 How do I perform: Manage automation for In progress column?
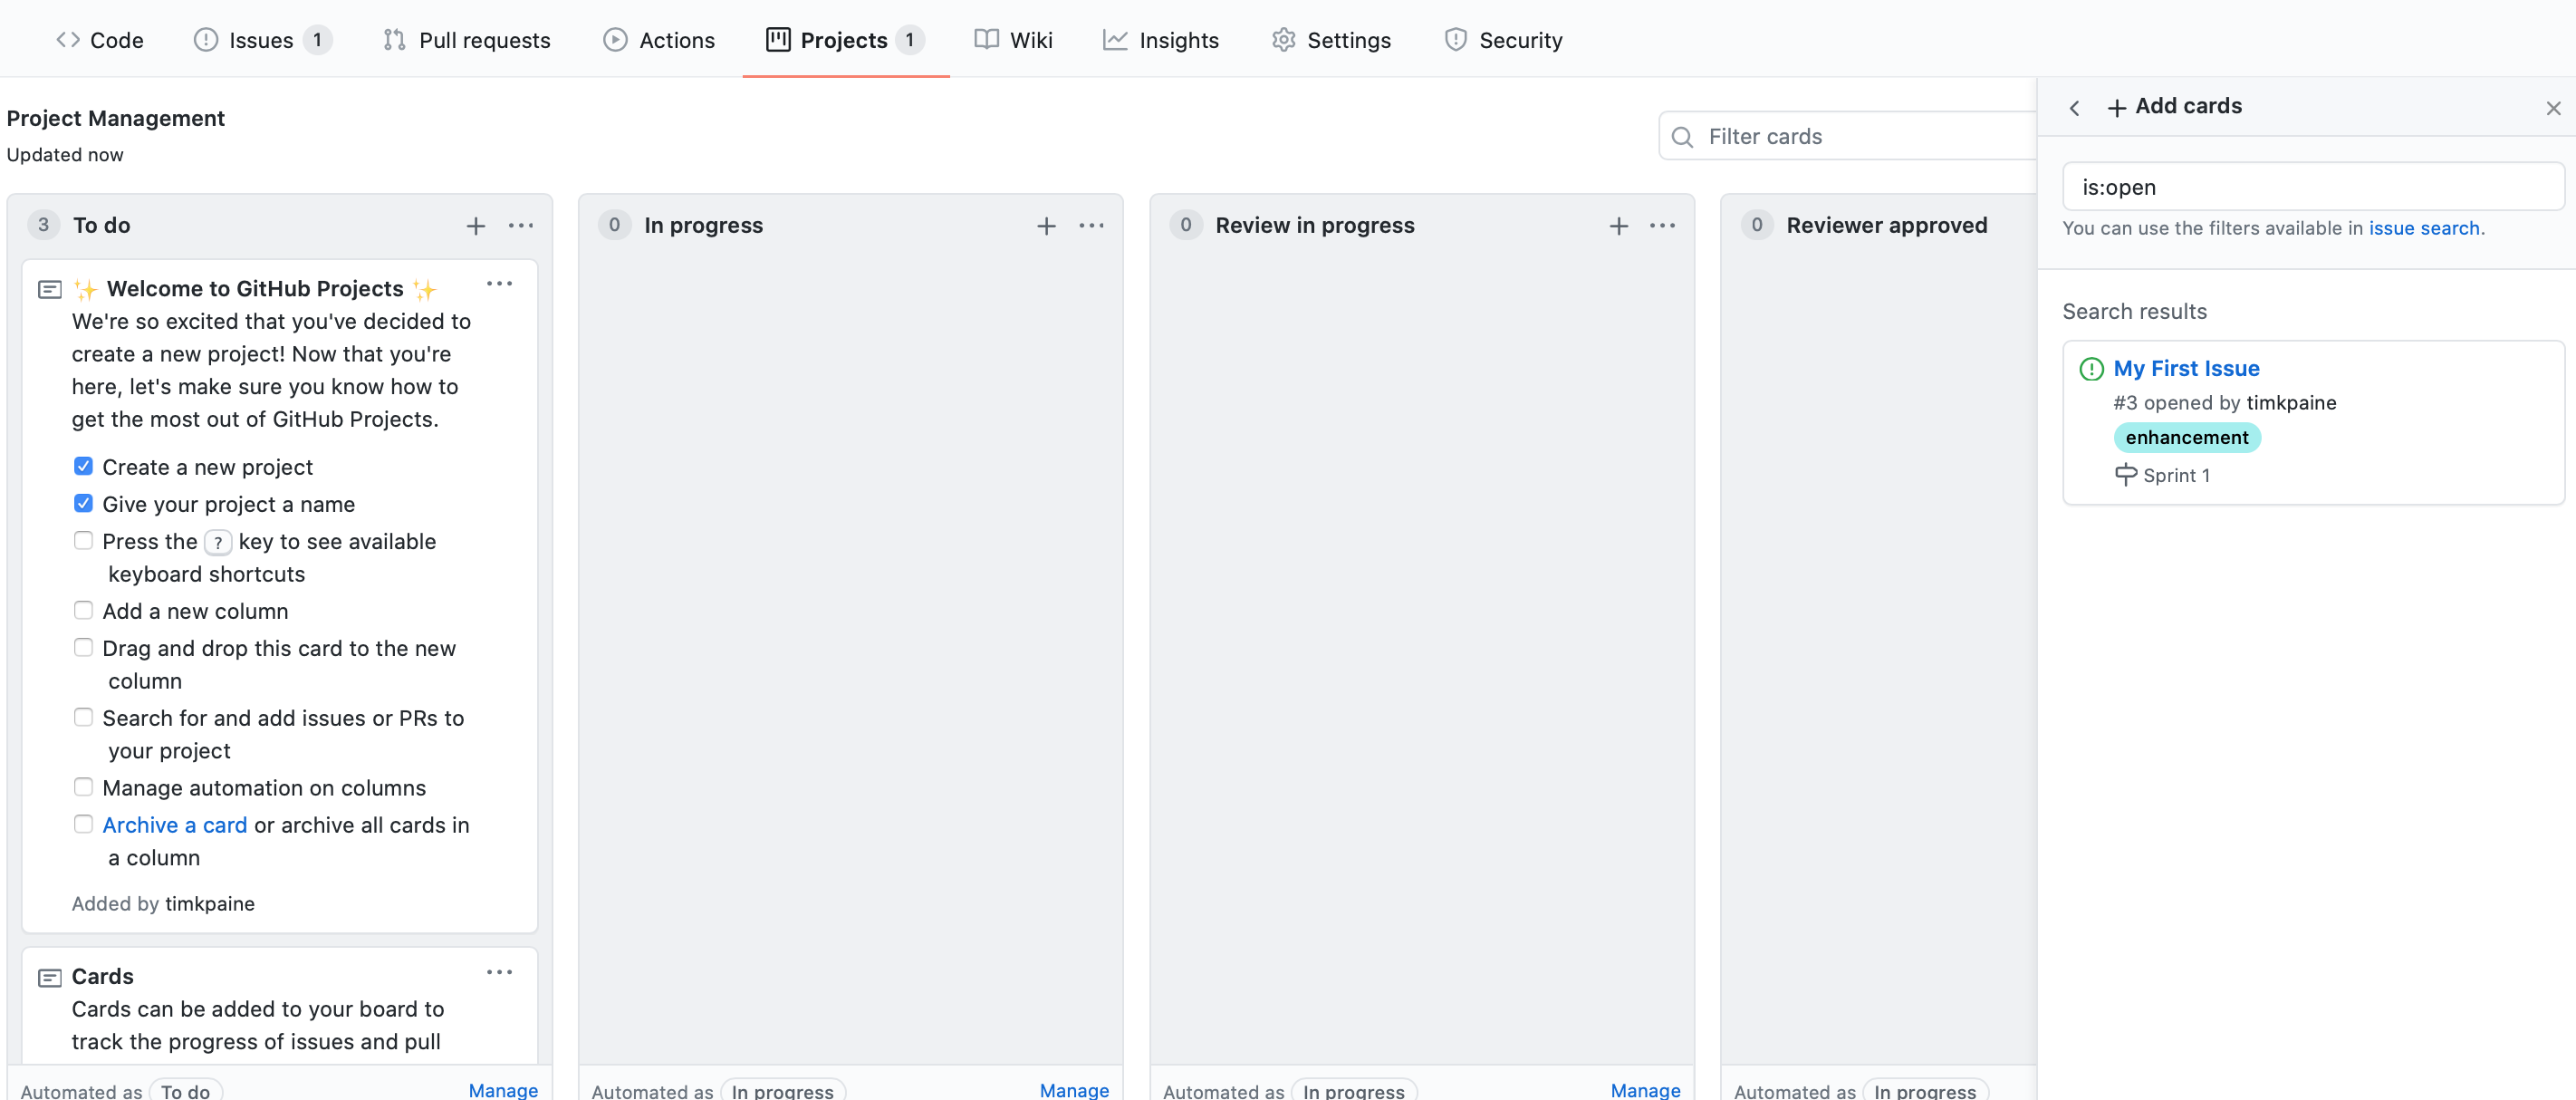click(x=1074, y=1090)
